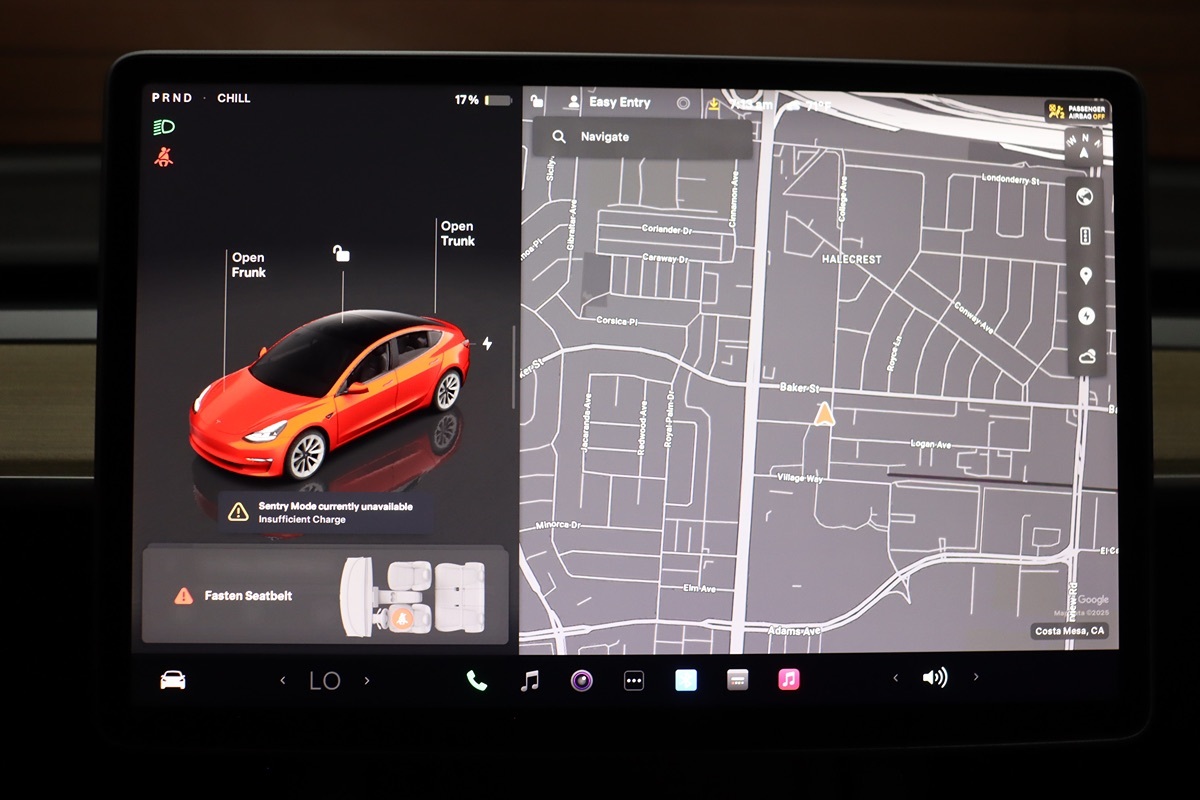Lower temperature with left arrow beside LO
Image resolution: width=1200 pixels, height=800 pixels.
tap(283, 681)
